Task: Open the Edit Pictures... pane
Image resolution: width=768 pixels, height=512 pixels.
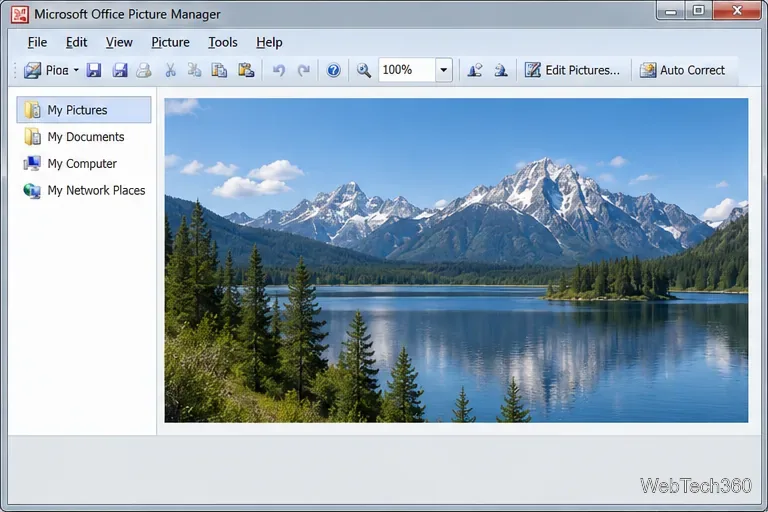Action: click(x=572, y=70)
